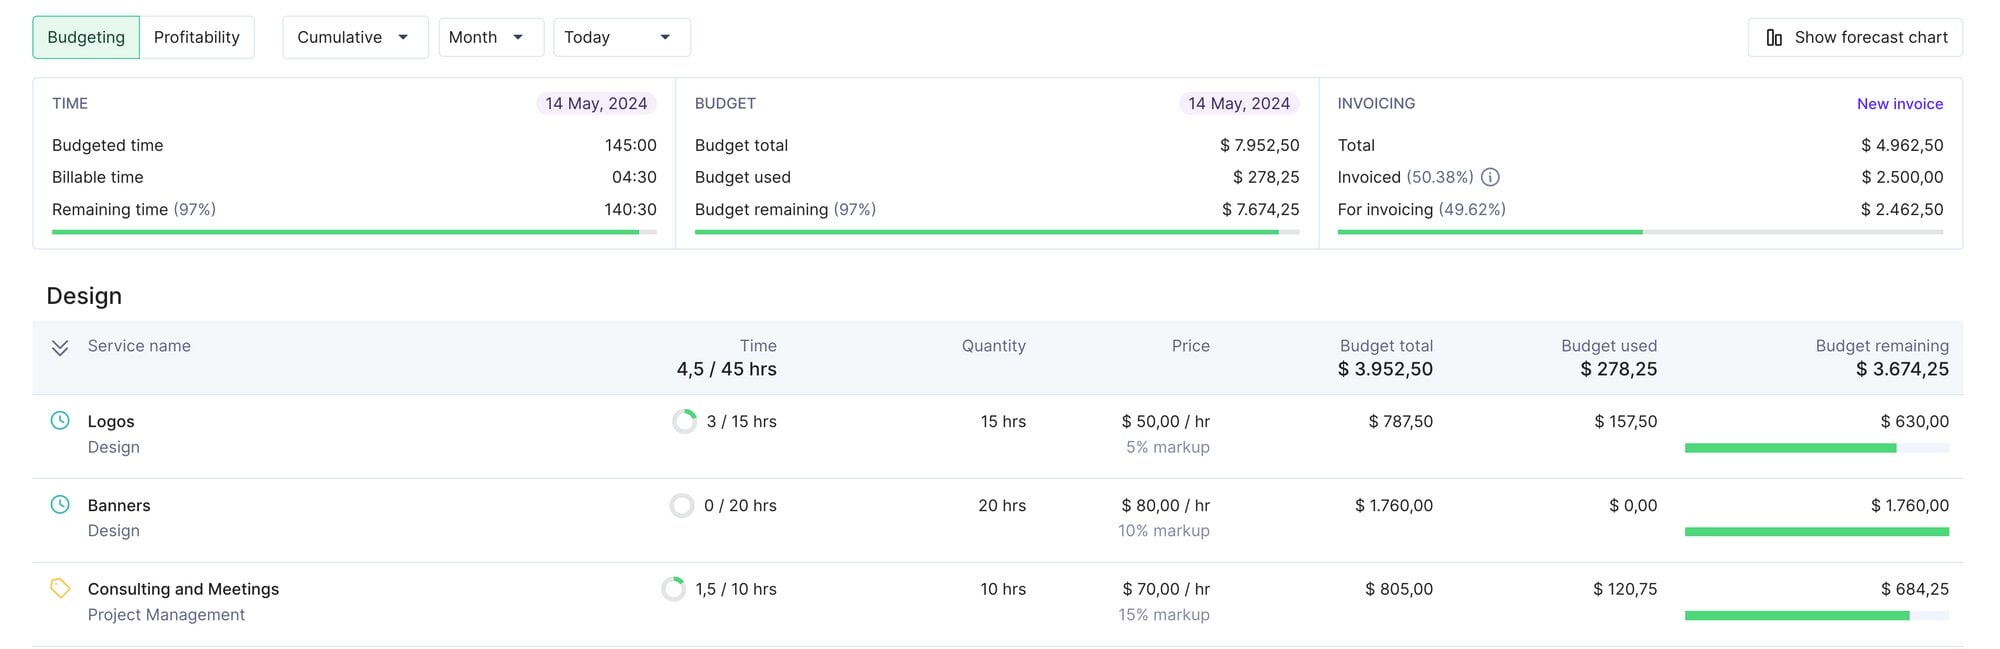Open the Cumulative dropdown

(x=355, y=37)
